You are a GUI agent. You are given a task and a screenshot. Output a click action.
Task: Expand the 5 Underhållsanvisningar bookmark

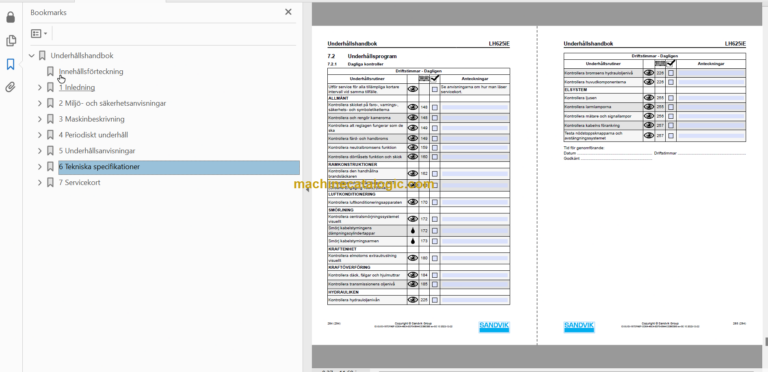point(40,151)
